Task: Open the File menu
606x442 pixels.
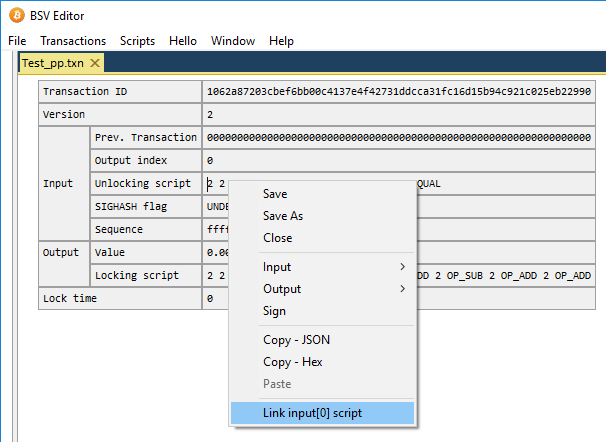Action: pyautogui.click(x=17, y=41)
